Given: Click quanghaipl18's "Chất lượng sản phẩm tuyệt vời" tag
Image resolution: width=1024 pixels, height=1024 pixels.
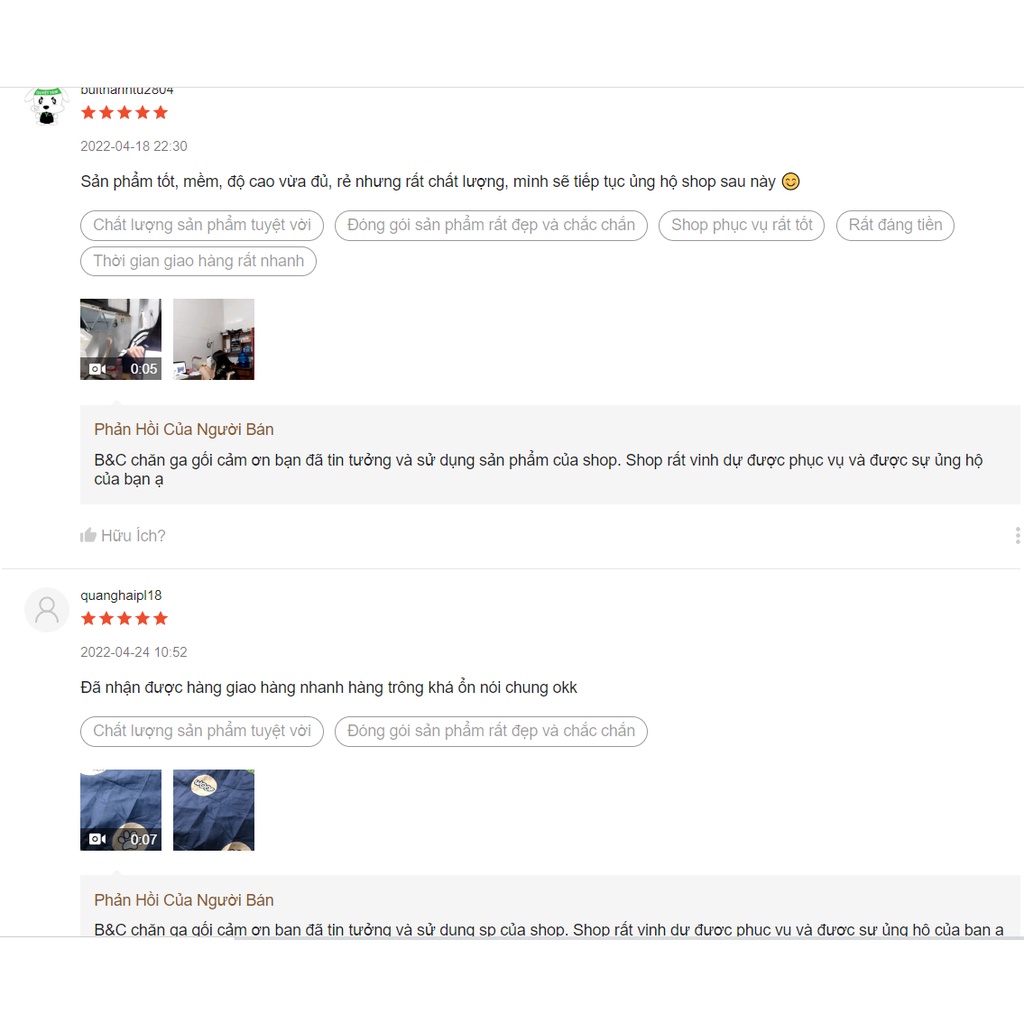Looking at the screenshot, I should [x=202, y=731].
